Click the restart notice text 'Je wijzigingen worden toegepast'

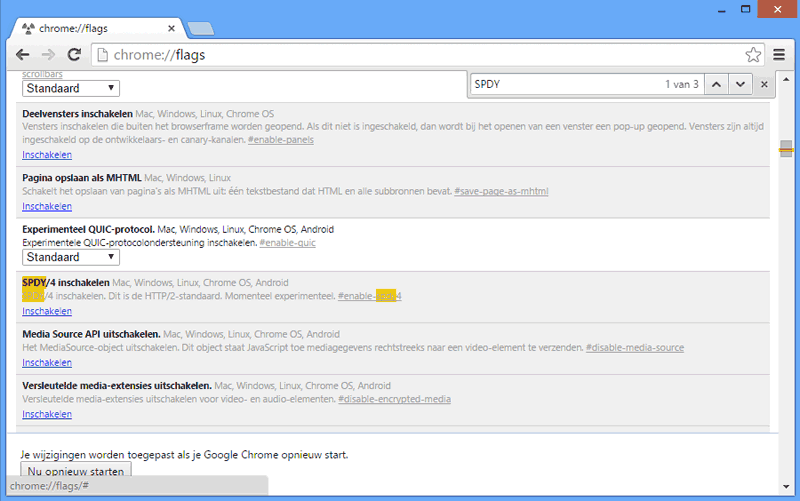[184, 455]
